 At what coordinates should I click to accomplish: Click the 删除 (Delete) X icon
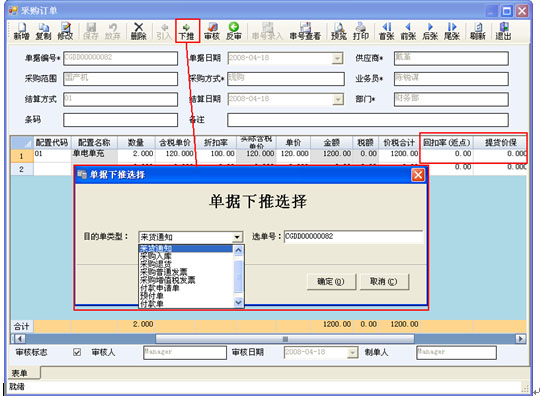tap(138, 31)
